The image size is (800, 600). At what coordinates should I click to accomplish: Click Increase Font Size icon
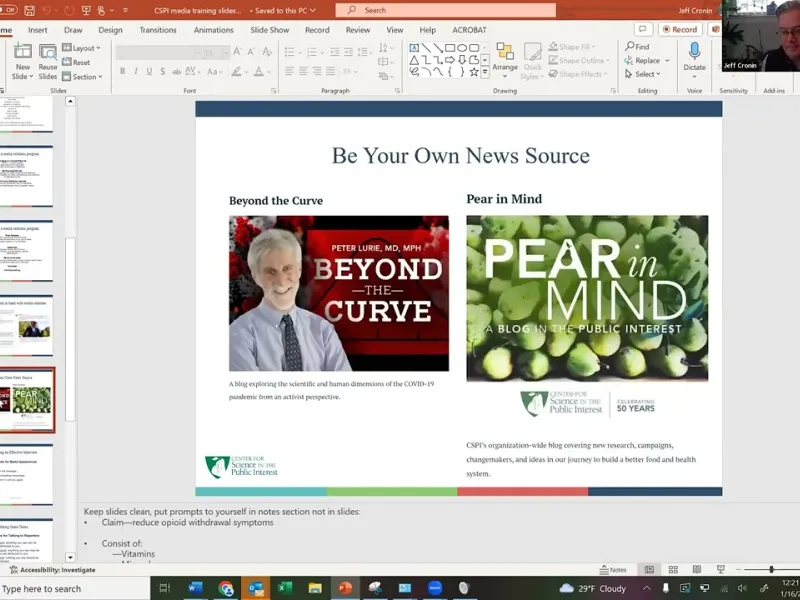point(237,52)
